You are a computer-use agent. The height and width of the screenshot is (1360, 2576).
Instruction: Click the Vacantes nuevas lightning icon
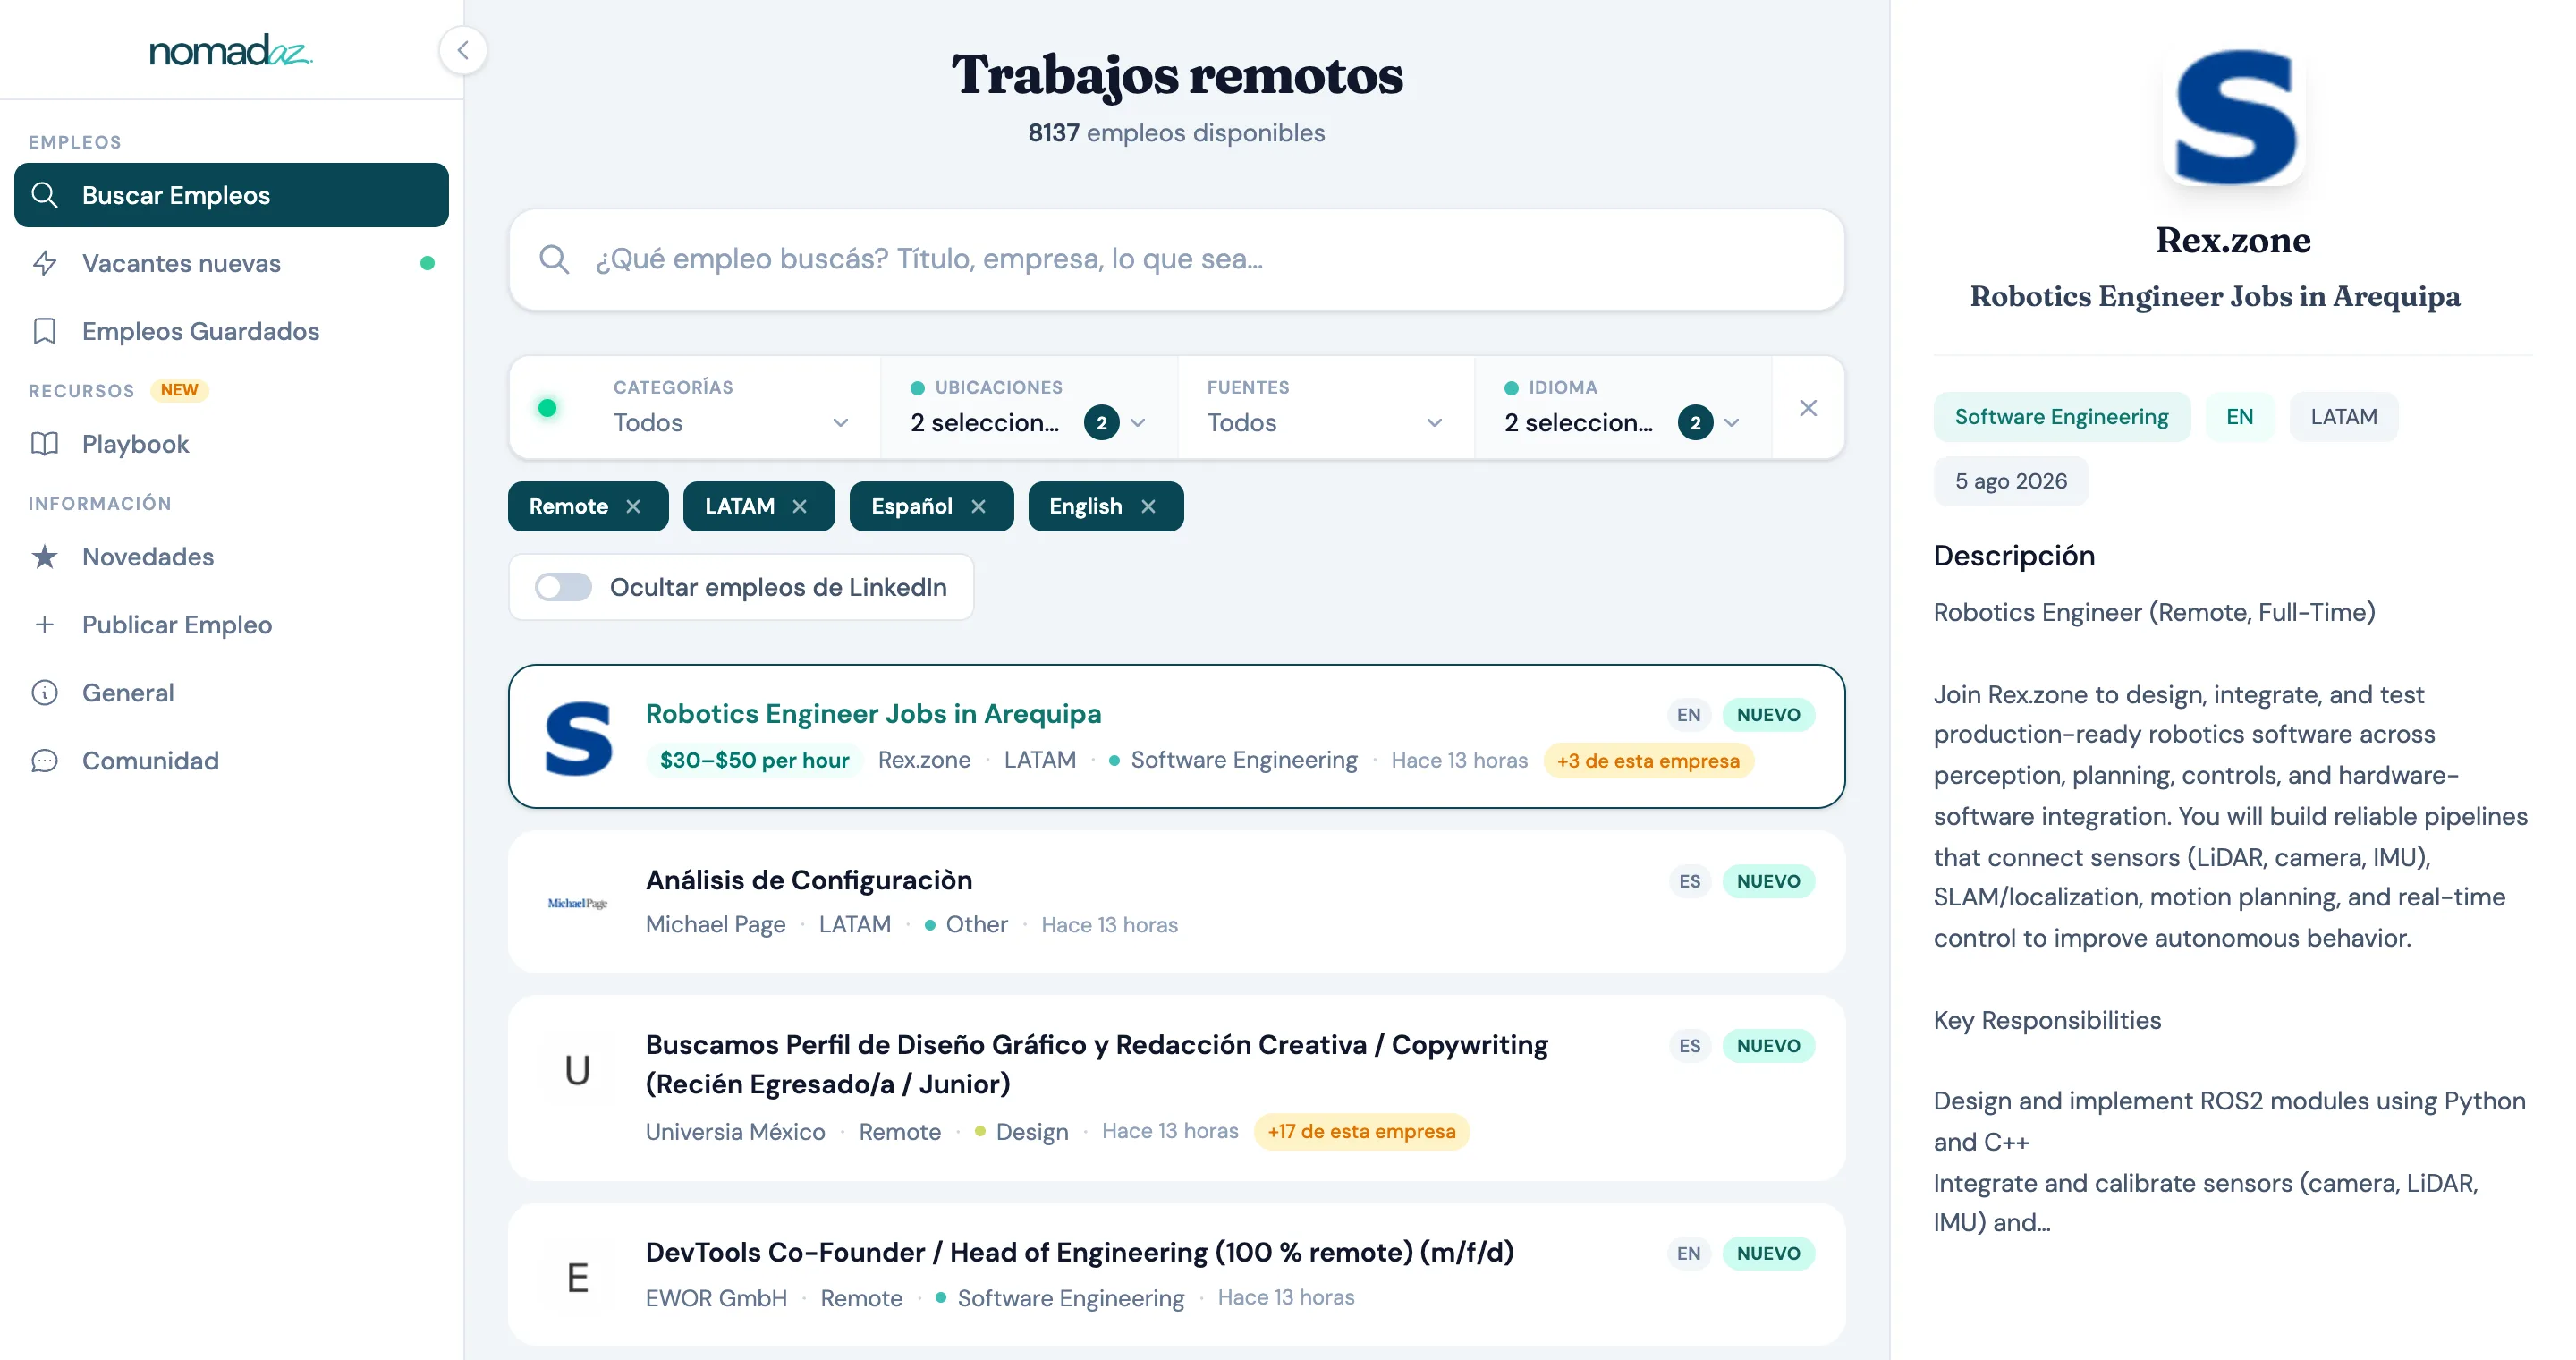click(x=45, y=263)
